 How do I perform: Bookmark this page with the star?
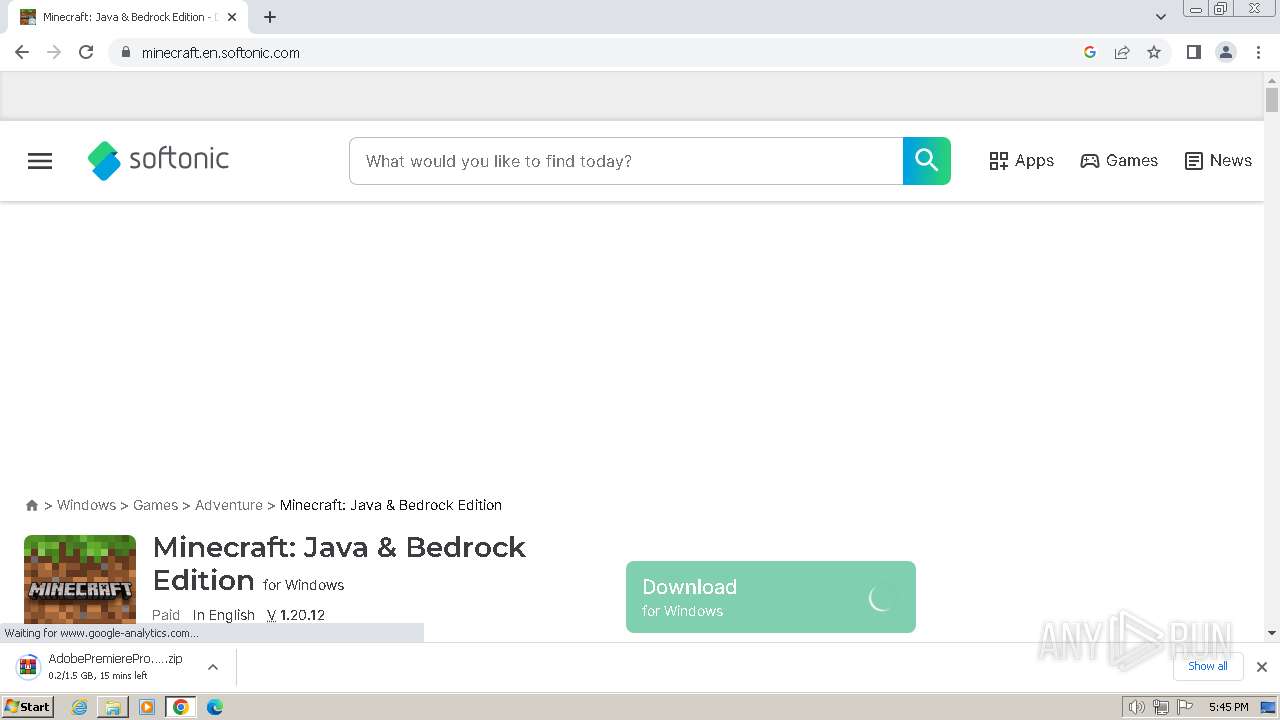click(x=1154, y=52)
